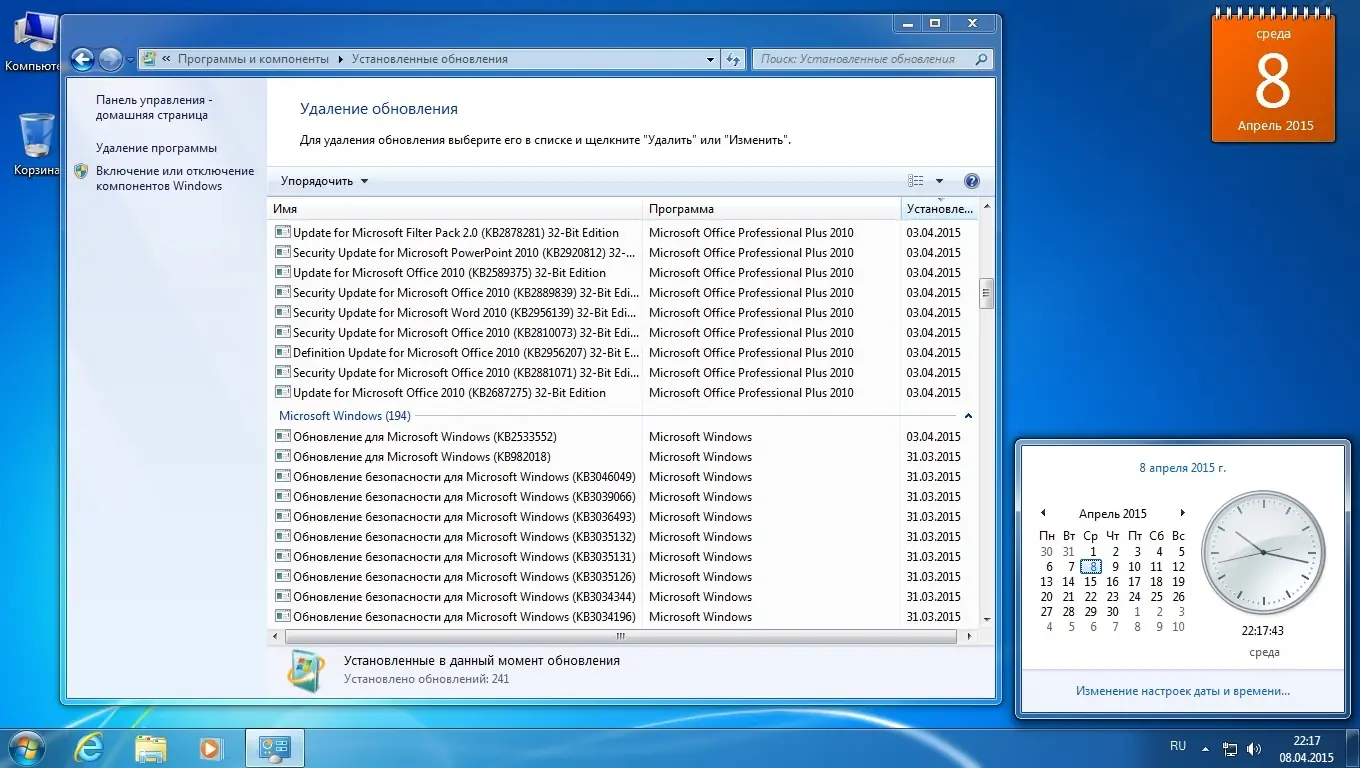The height and width of the screenshot is (768, 1360).
Task: Launch Windows Media Player from the taskbar
Action: click(x=211, y=748)
